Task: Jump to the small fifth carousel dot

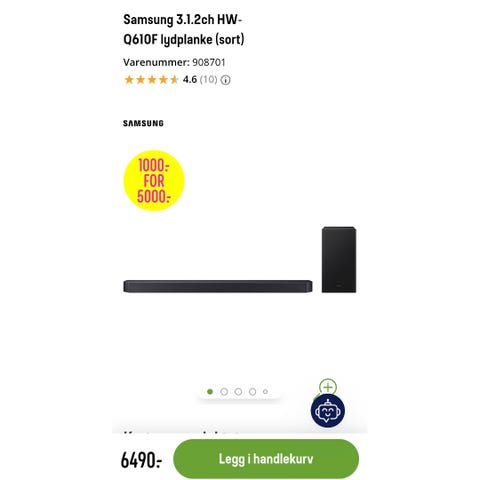Action: click(x=265, y=392)
